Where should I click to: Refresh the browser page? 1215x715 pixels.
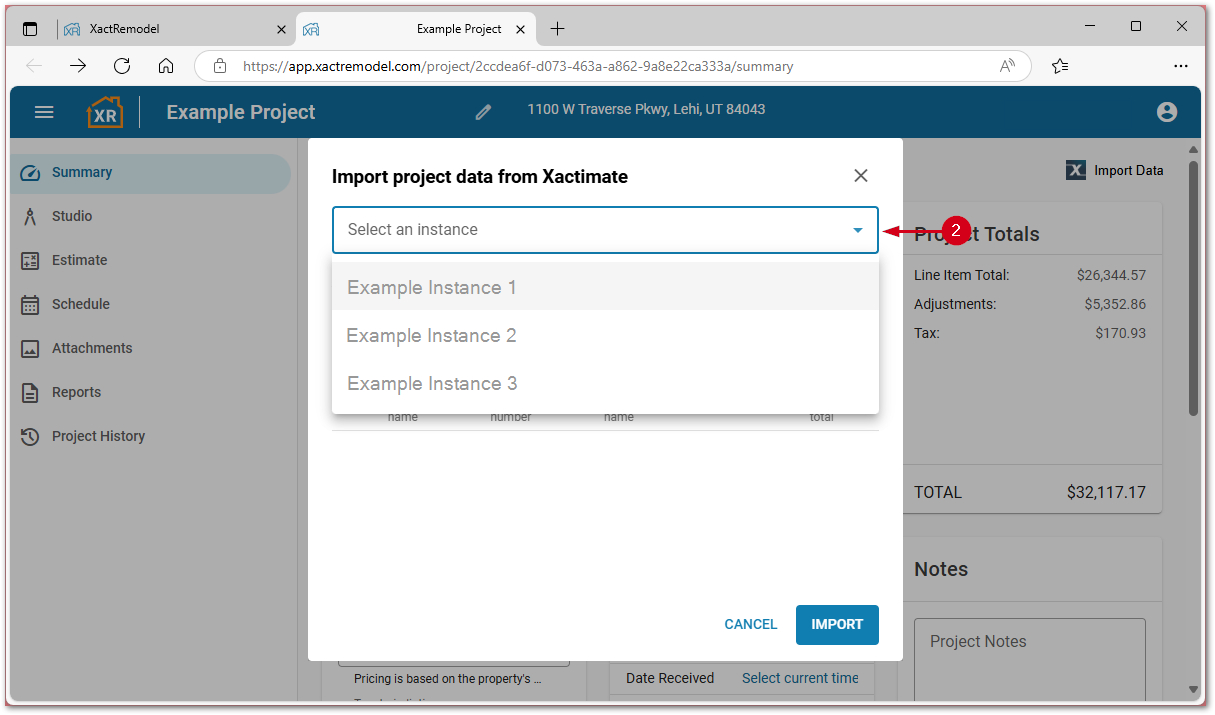point(122,66)
